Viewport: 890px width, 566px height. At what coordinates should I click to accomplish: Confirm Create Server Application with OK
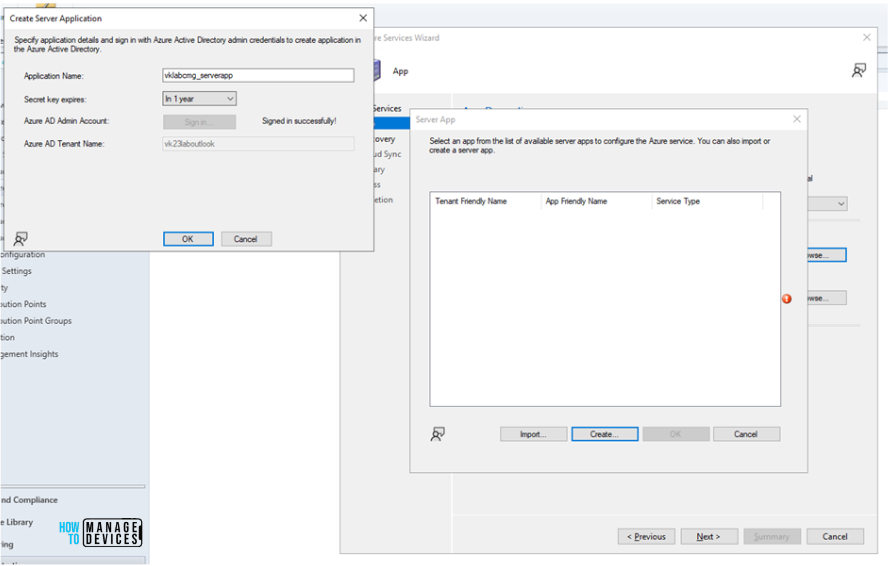188,239
